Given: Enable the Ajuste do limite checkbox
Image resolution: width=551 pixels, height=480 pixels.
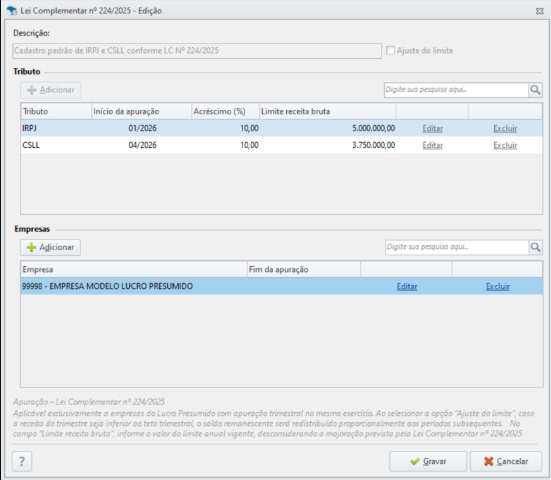Looking at the screenshot, I should pos(390,51).
